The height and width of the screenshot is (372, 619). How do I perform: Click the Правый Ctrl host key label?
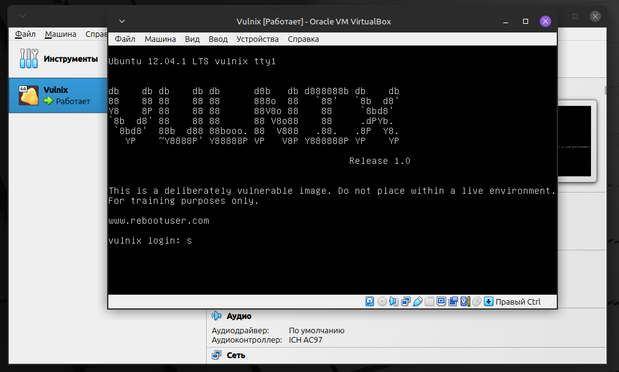pos(518,302)
